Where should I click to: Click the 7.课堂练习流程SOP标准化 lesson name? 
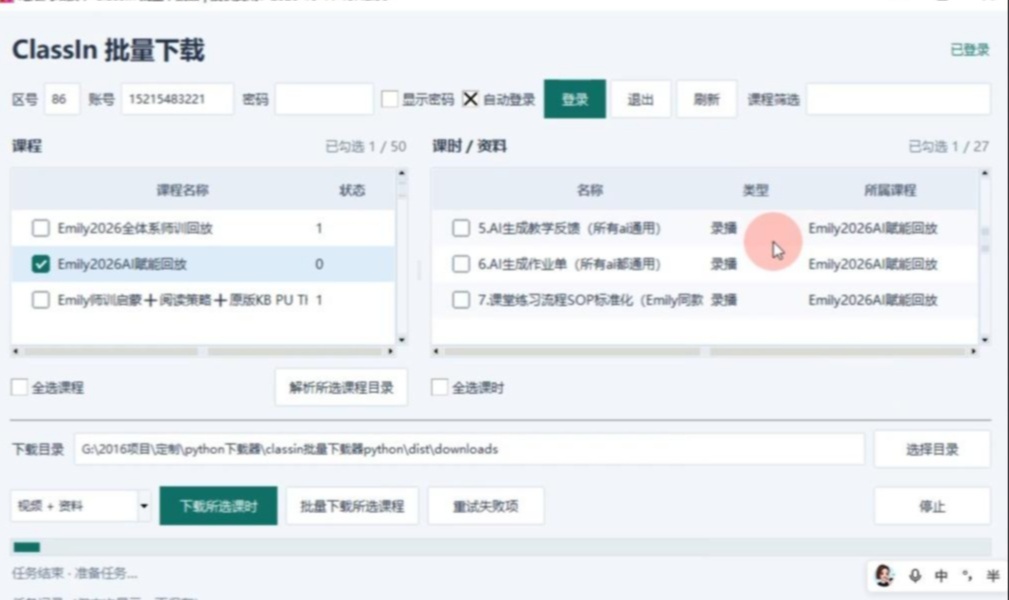(590, 300)
